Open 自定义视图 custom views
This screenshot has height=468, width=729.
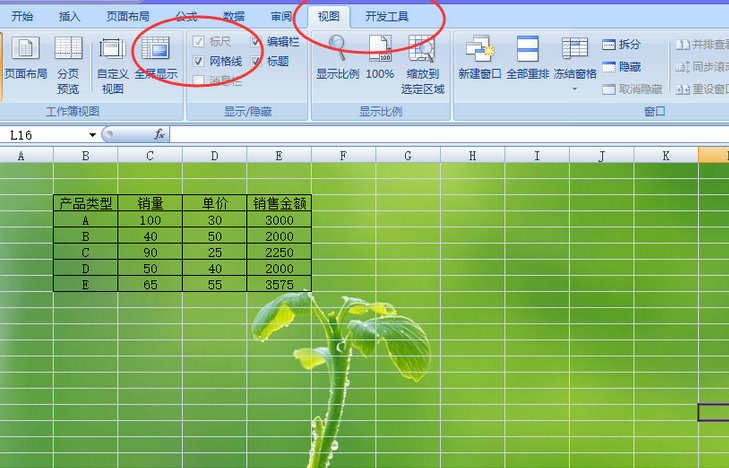coord(112,64)
